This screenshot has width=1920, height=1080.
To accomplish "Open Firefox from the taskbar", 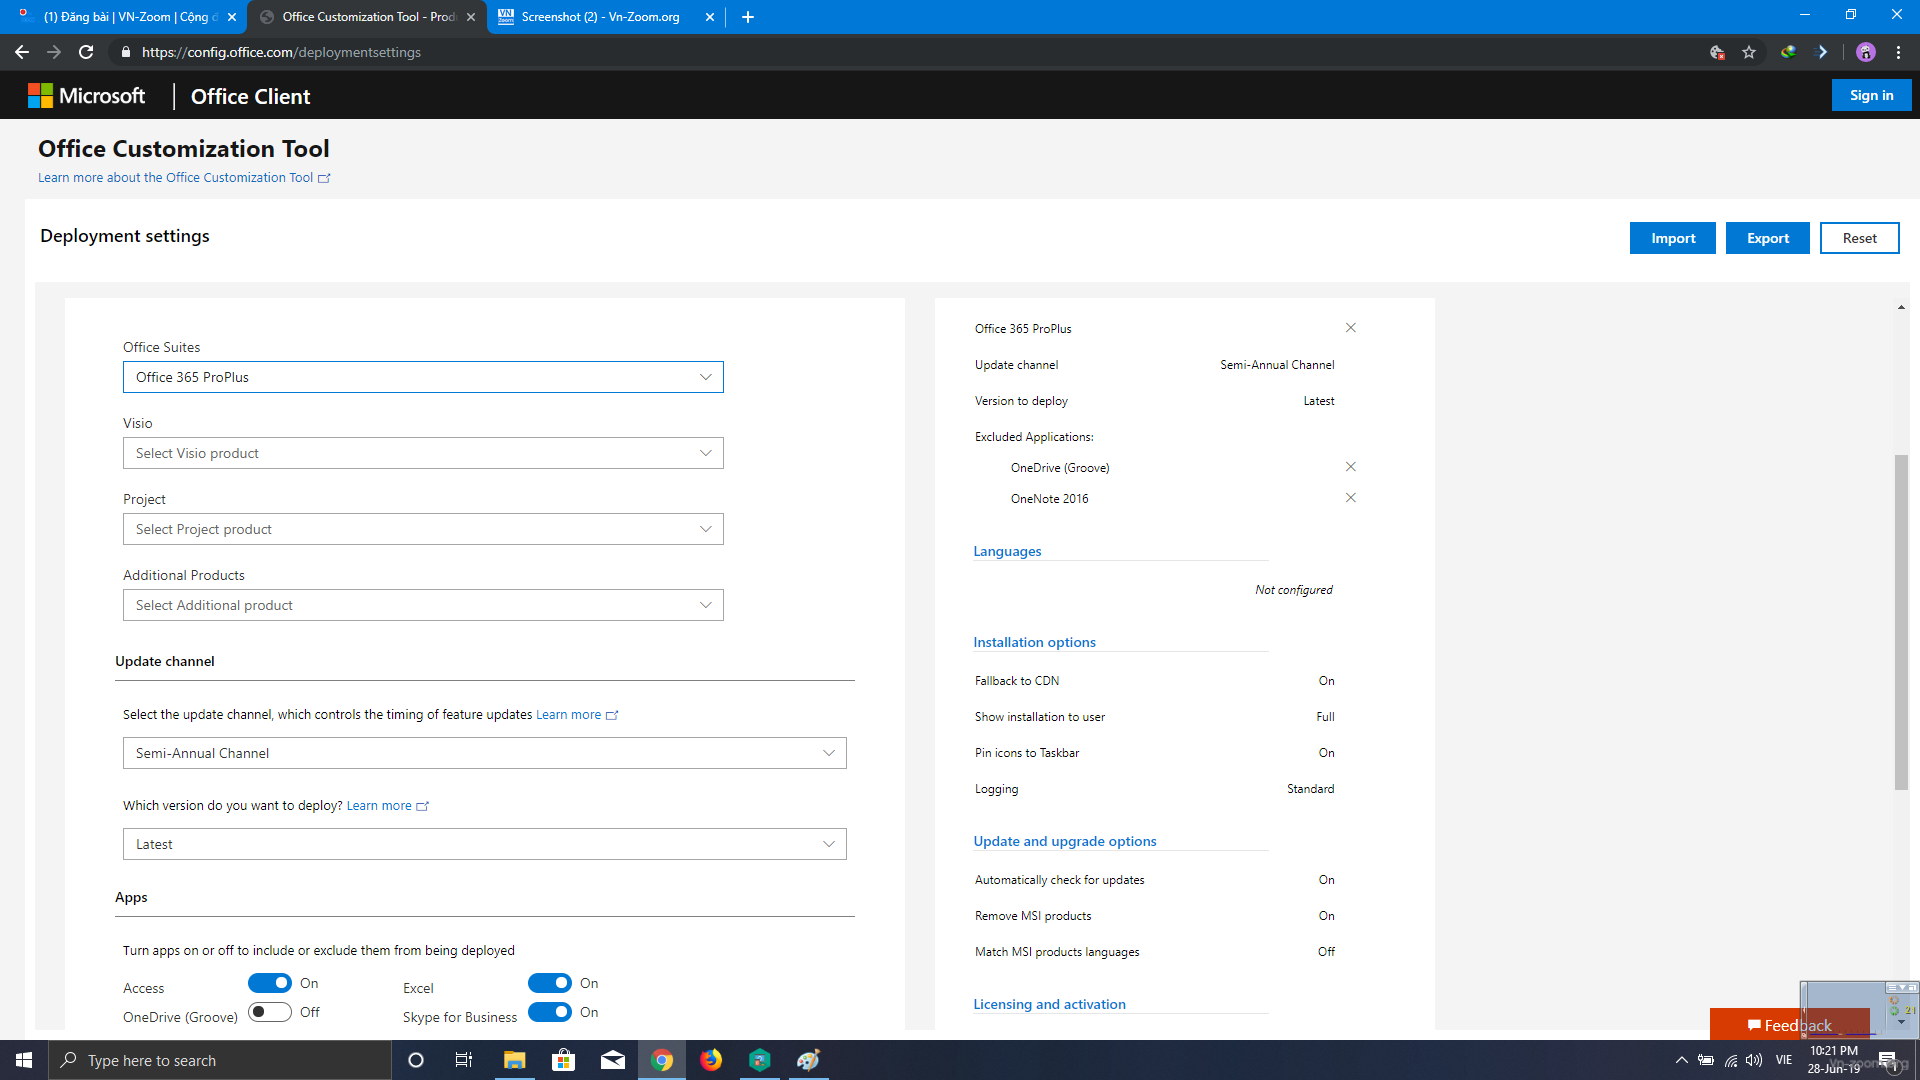I will 711,1060.
